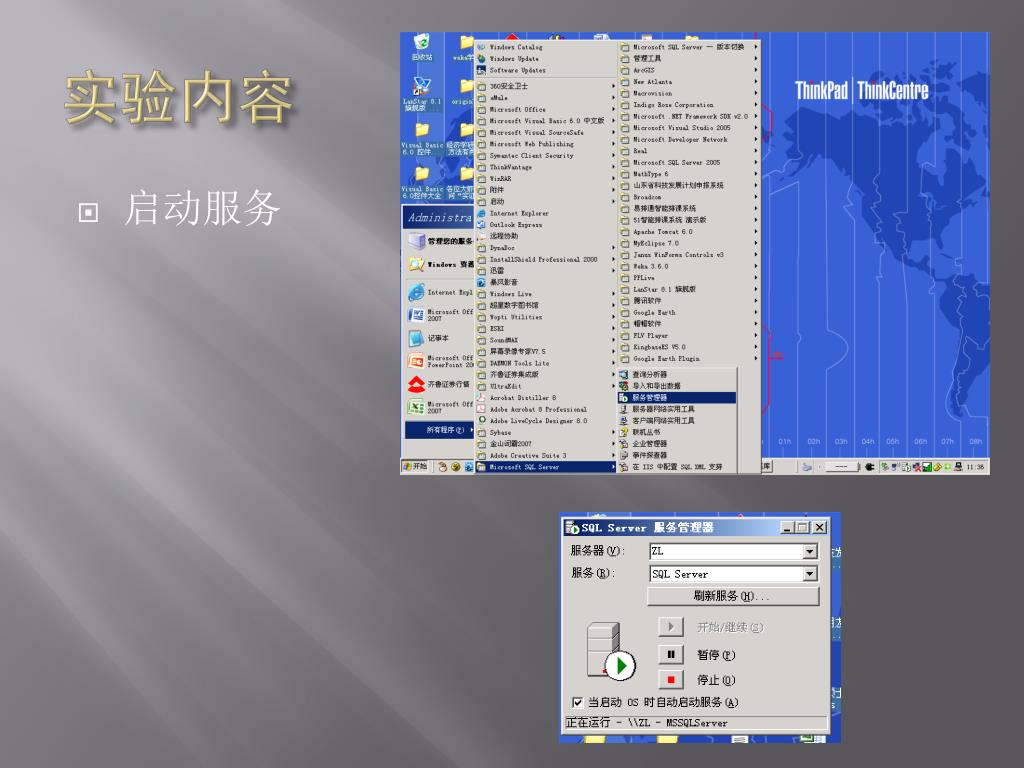
Task: Expand the 管理工具 folder in second column
Action: tap(689, 59)
